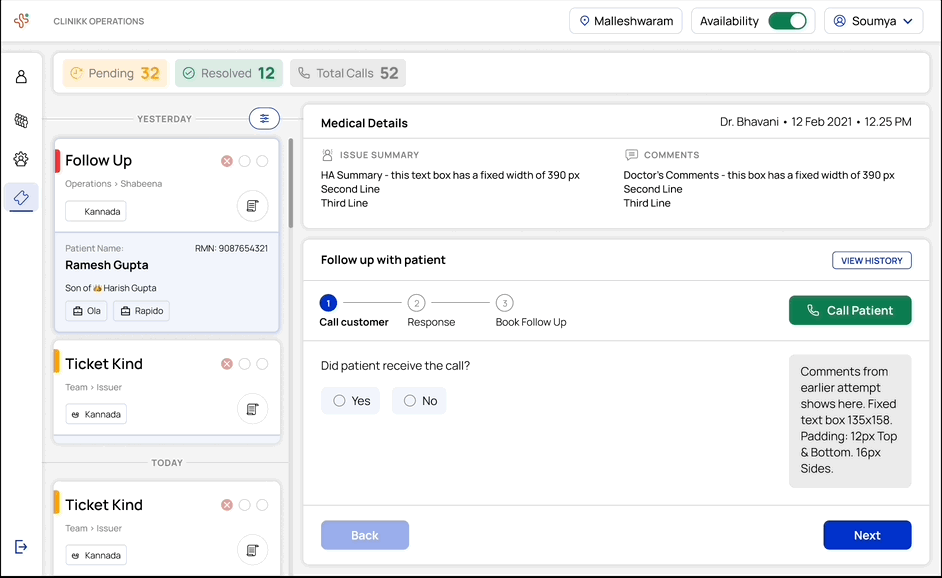Select Yes for patient received call
The image size is (942, 578).
click(350, 401)
